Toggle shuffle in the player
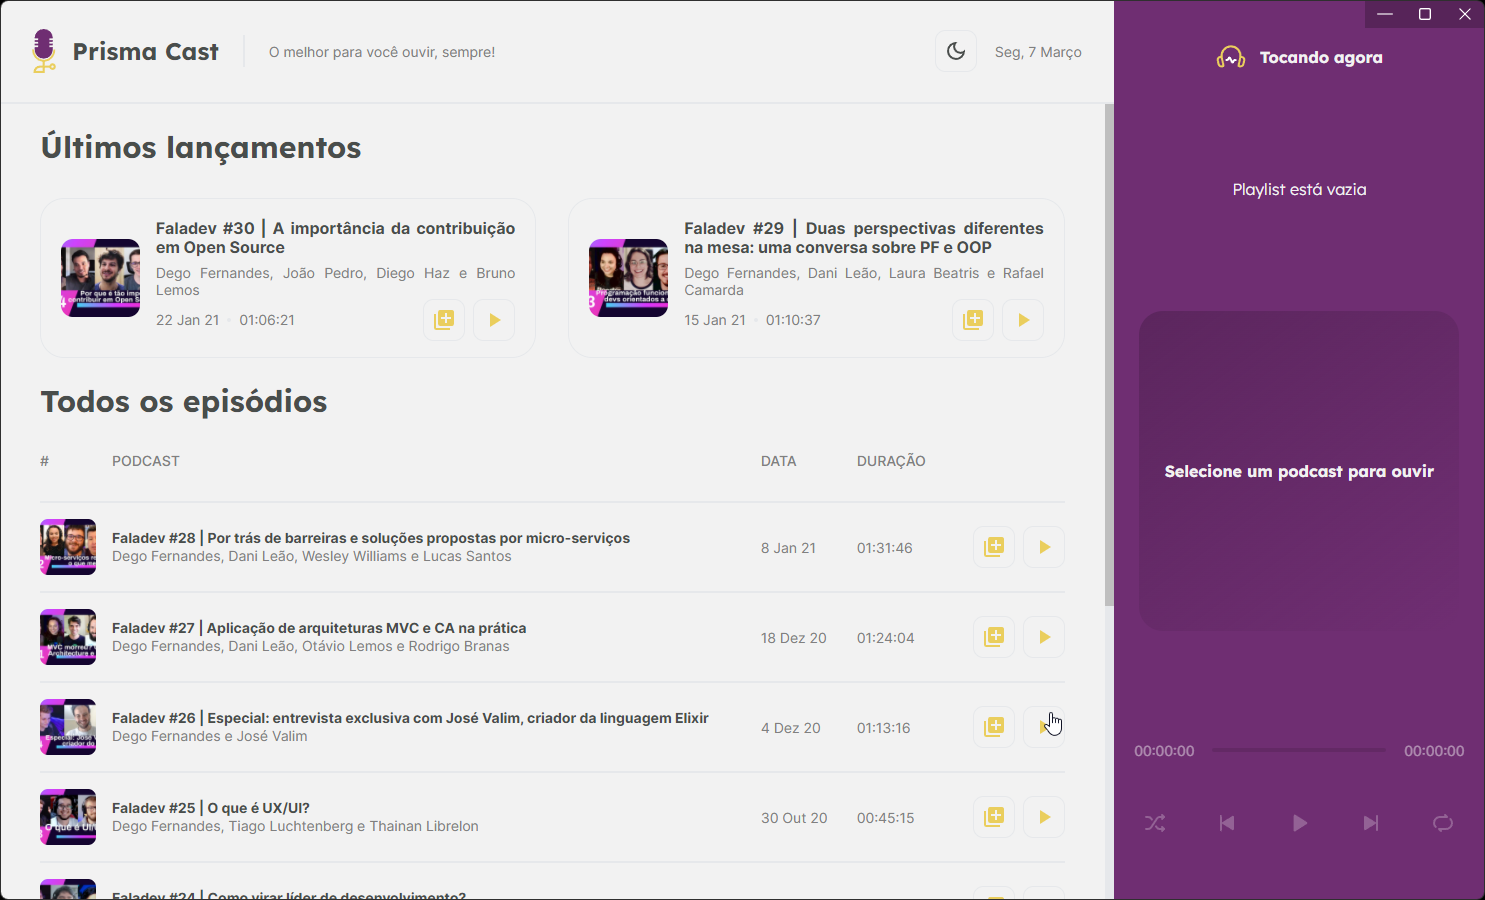The height and width of the screenshot is (900, 1485). [x=1155, y=823]
